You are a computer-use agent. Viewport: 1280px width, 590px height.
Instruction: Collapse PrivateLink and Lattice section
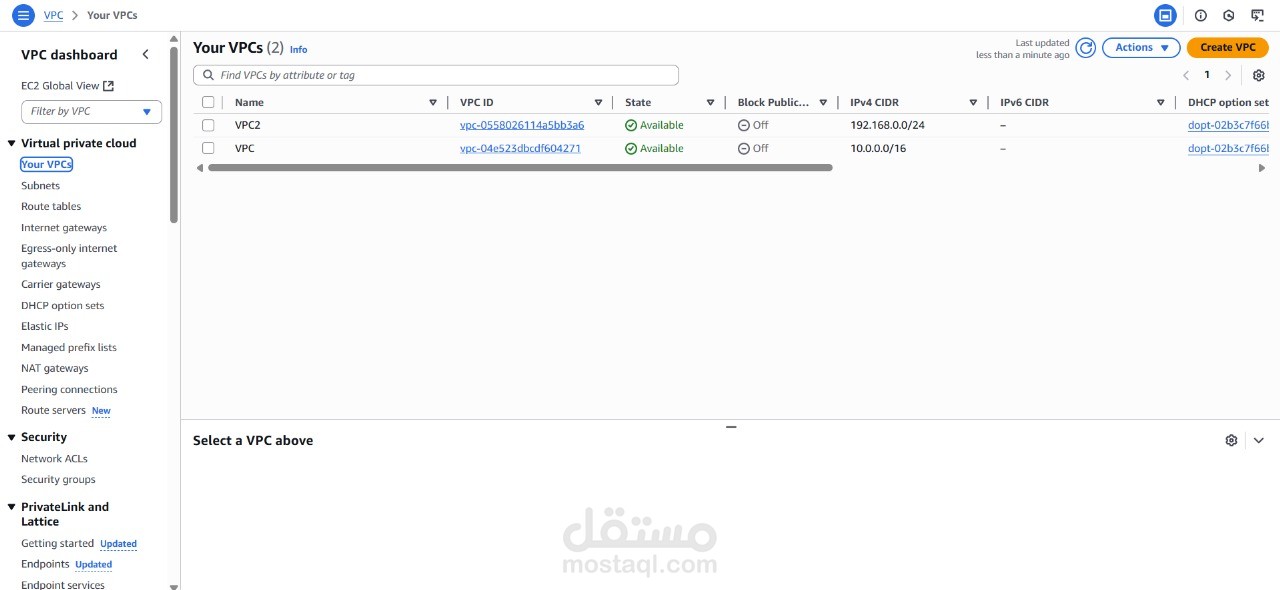(x=11, y=507)
